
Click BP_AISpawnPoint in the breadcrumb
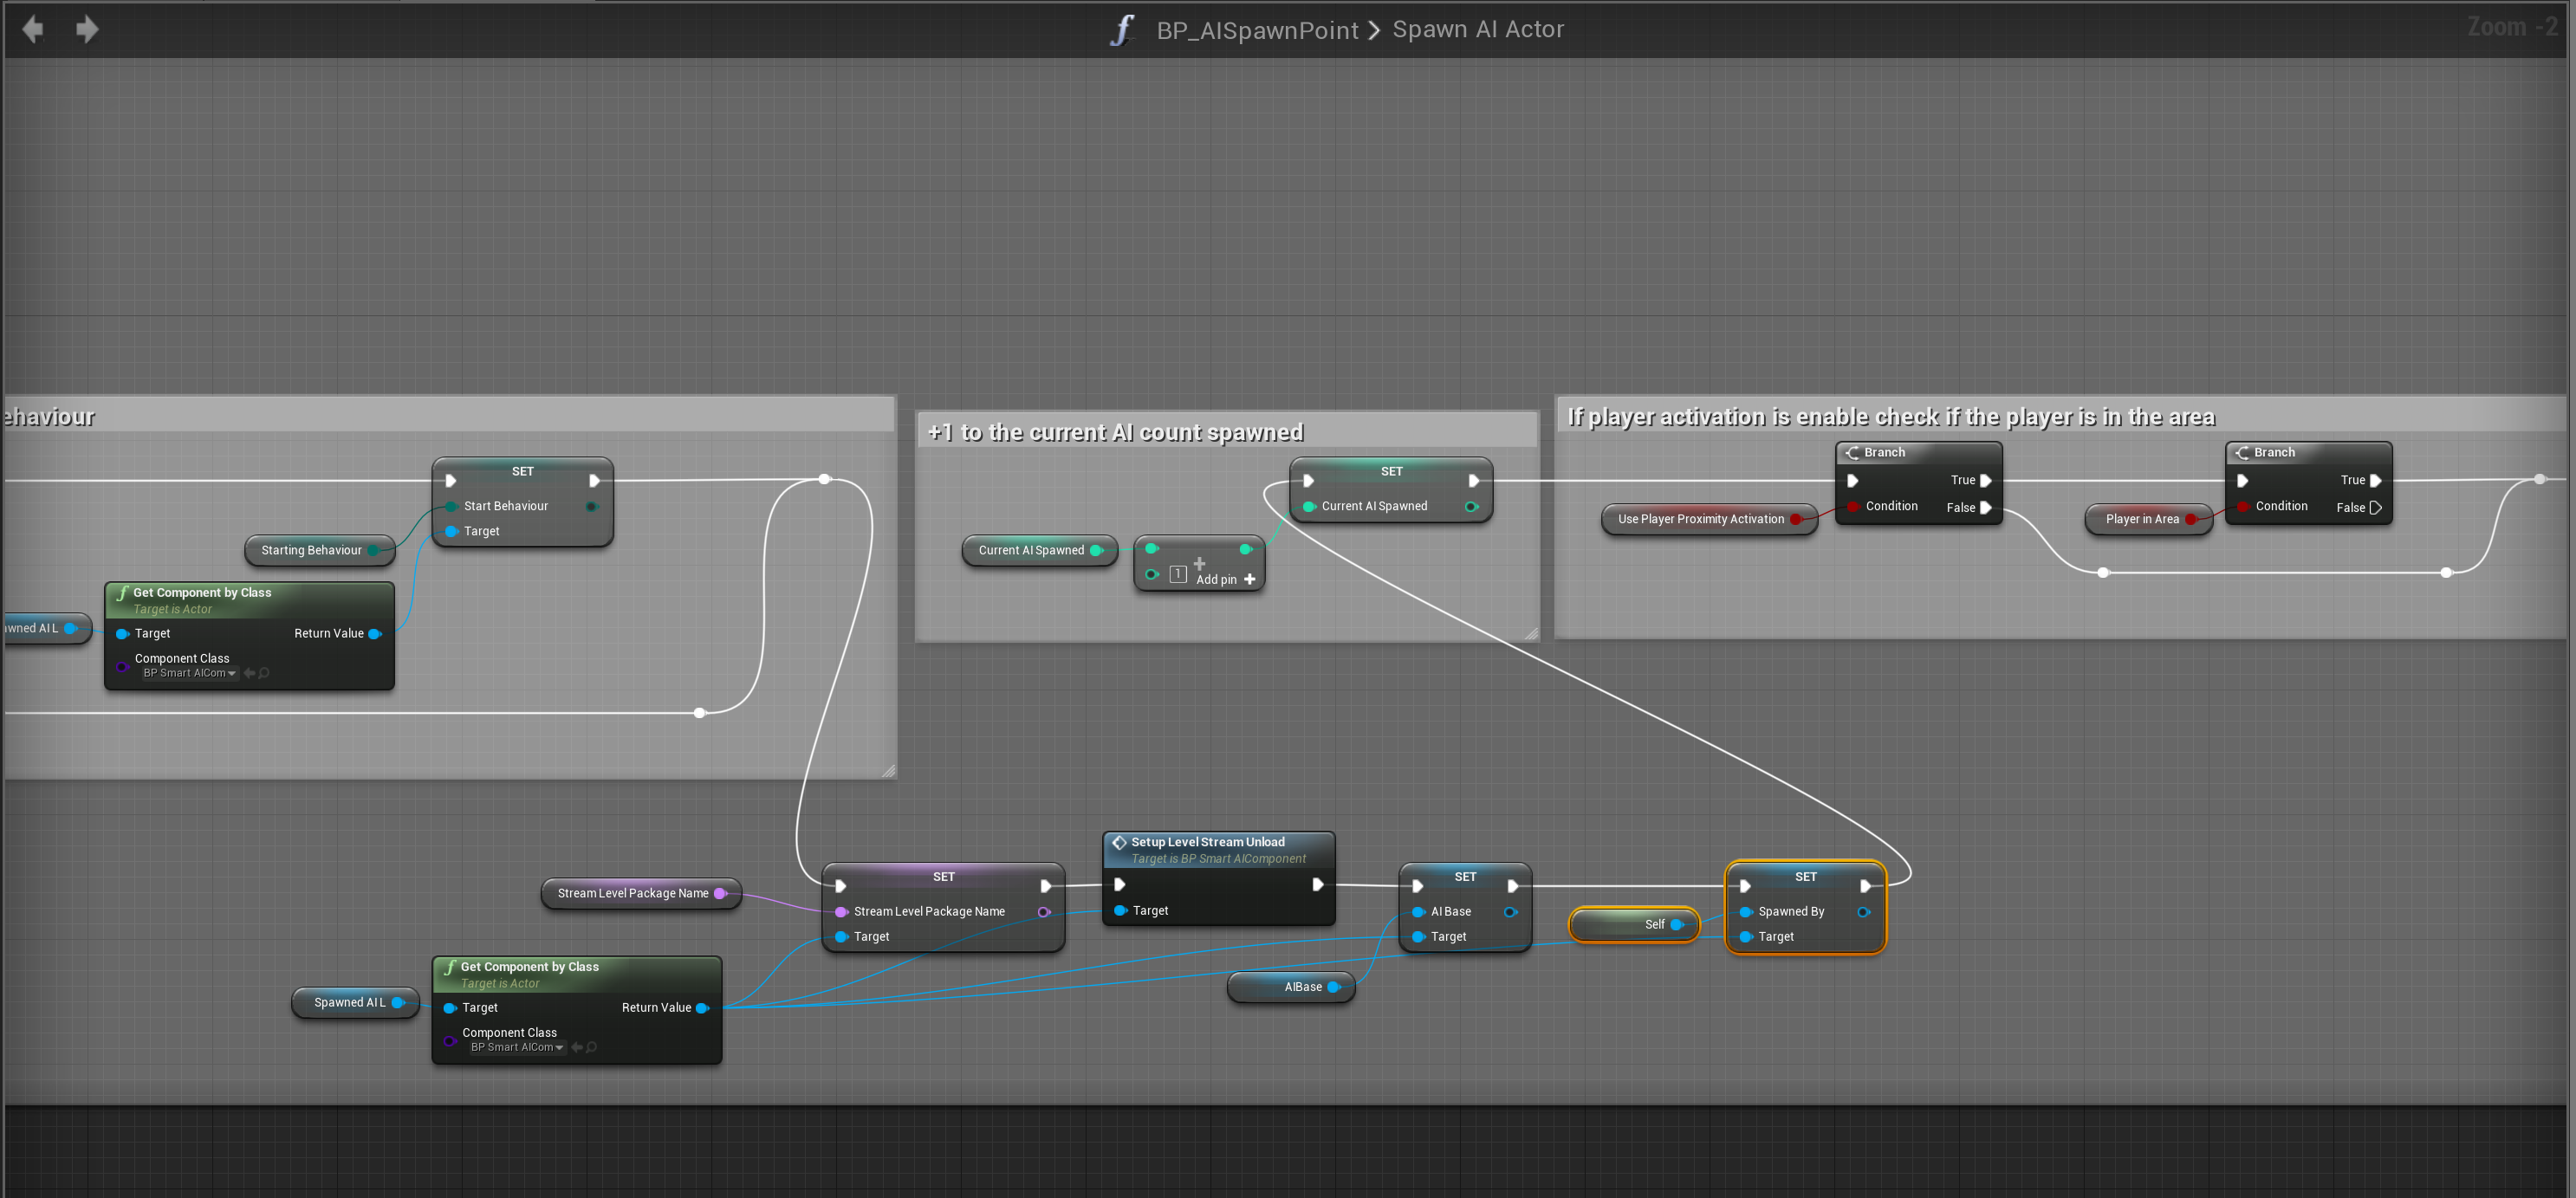(x=1256, y=30)
